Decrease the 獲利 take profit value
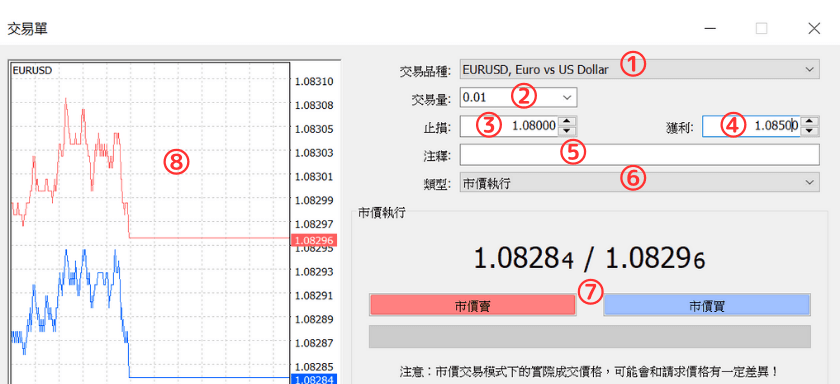This screenshot has width=840, height=384. coord(810,131)
